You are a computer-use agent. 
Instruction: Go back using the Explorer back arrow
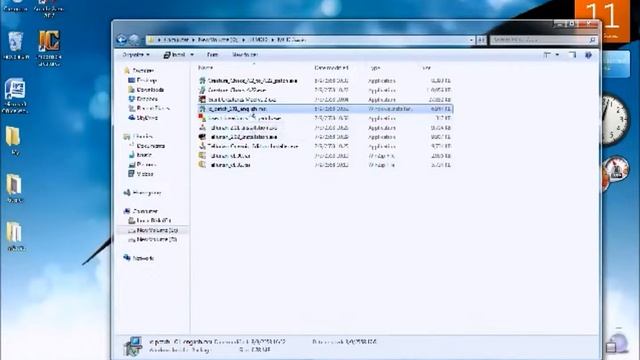tap(121, 39)
